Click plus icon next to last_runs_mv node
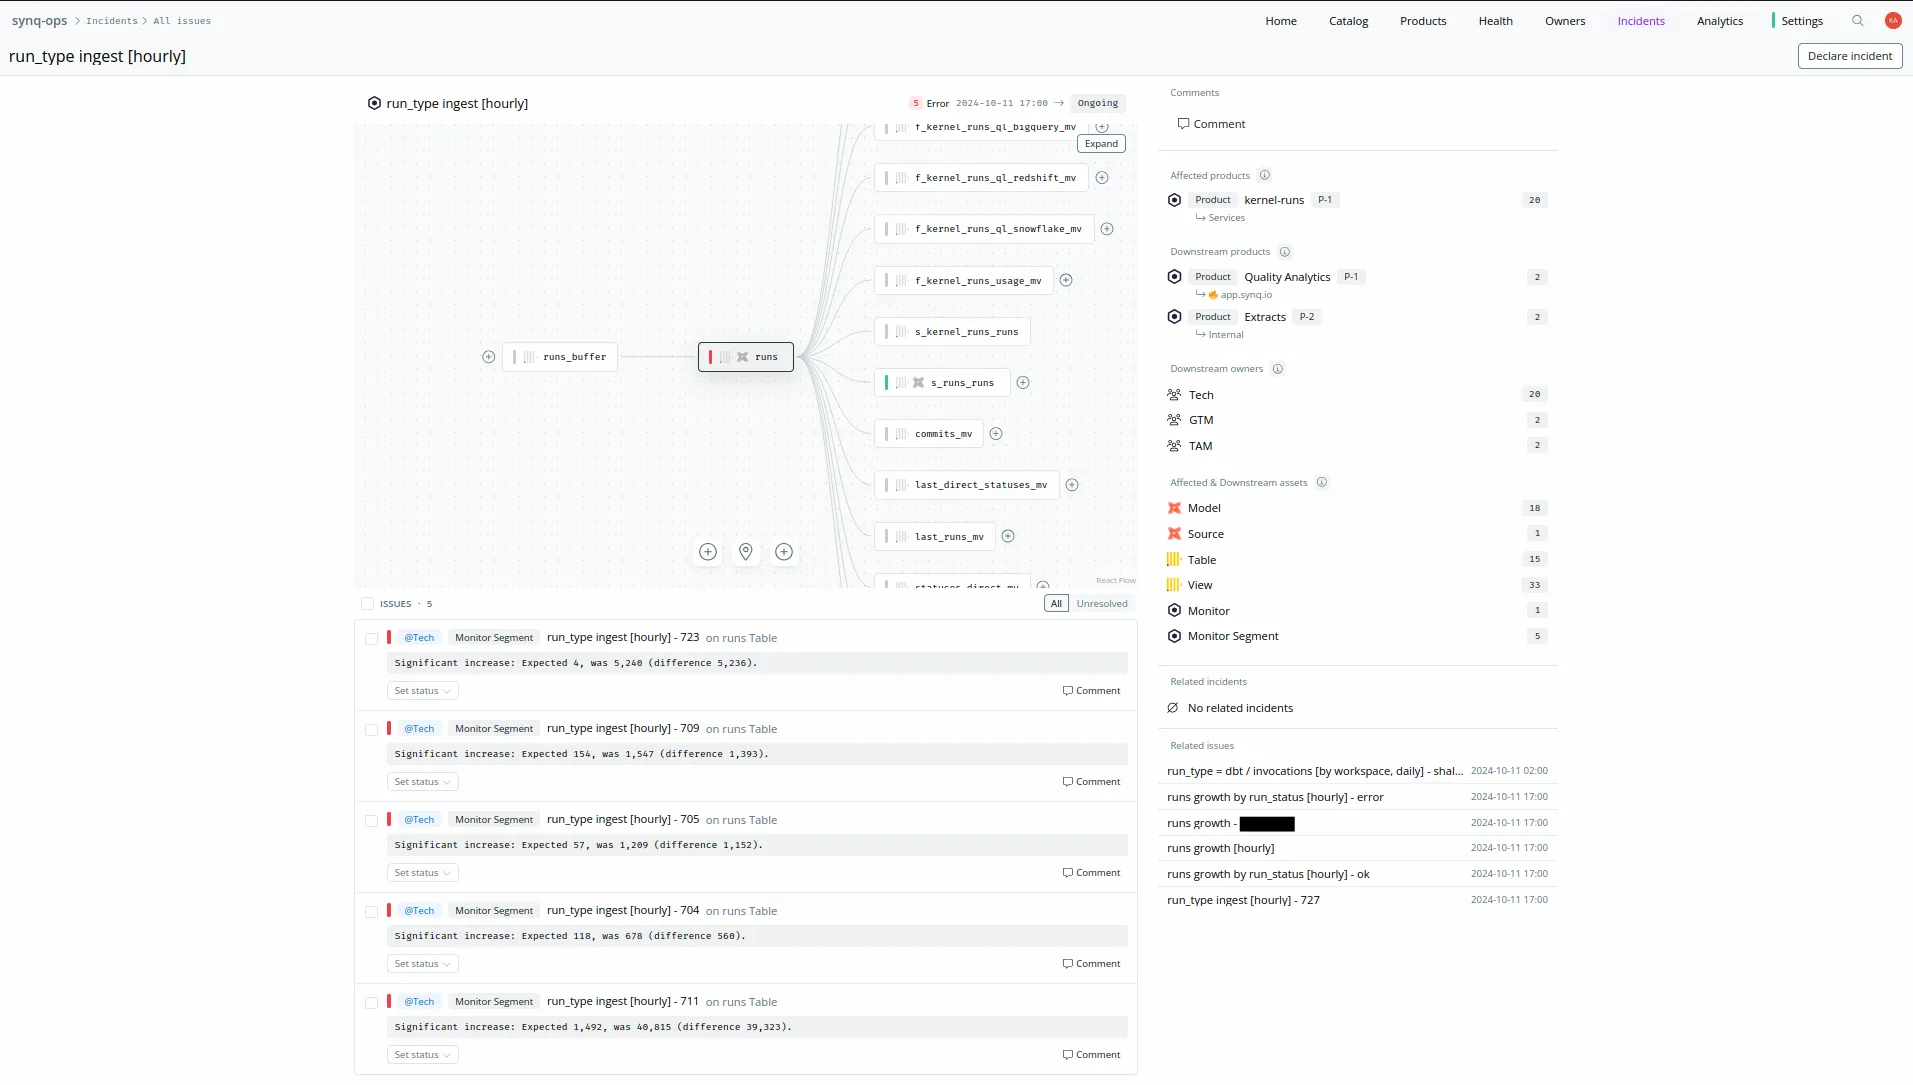1913x1085 pixels. [x=1008, y=537]
